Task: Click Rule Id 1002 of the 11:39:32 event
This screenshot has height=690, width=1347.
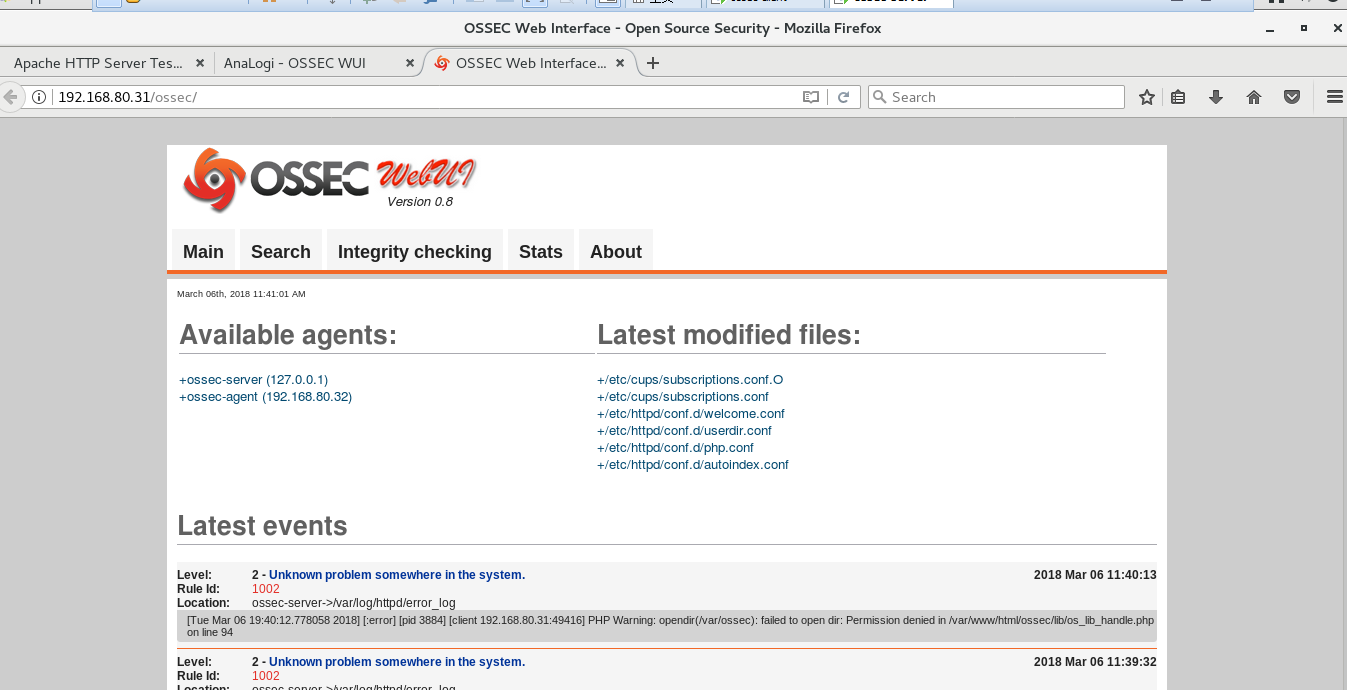Action: (266, 676)
